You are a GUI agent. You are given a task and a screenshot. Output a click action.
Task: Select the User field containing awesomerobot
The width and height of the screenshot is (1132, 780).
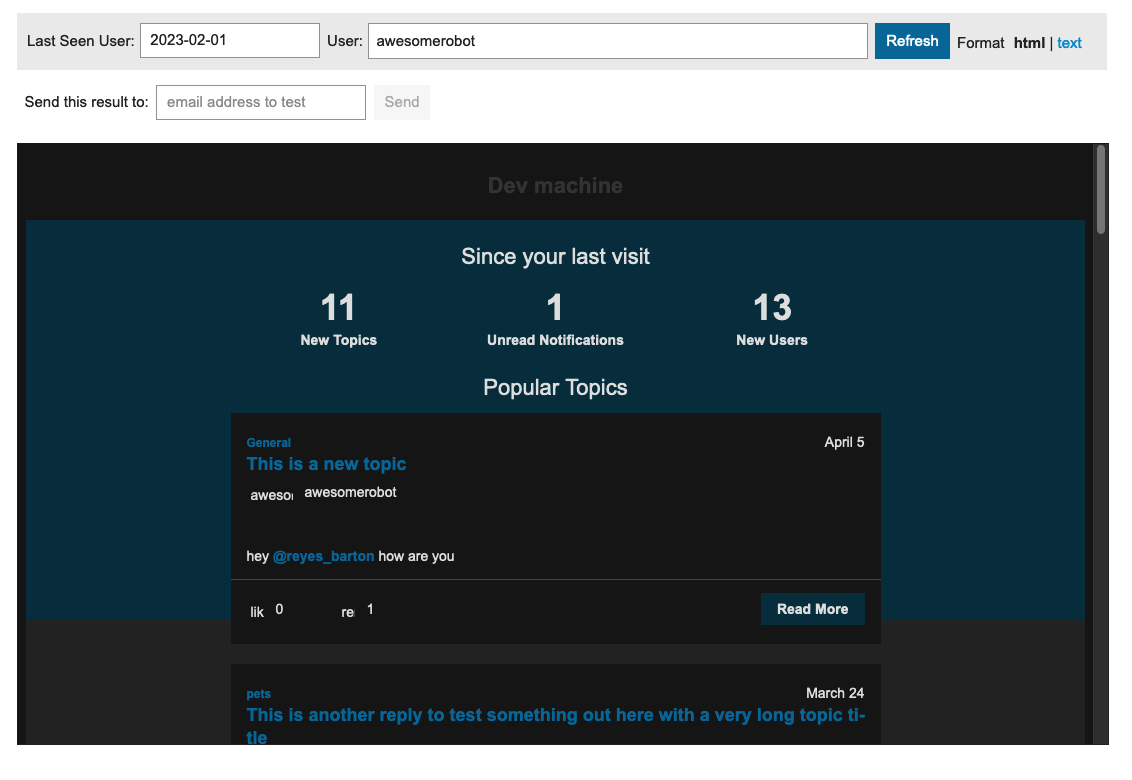pyautogui.click(x=617, y=40)
